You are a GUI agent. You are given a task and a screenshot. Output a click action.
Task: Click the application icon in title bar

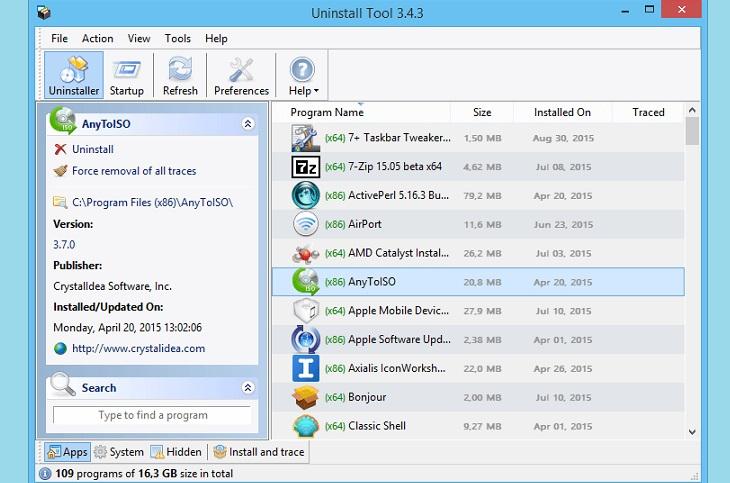tap(44, 12)
